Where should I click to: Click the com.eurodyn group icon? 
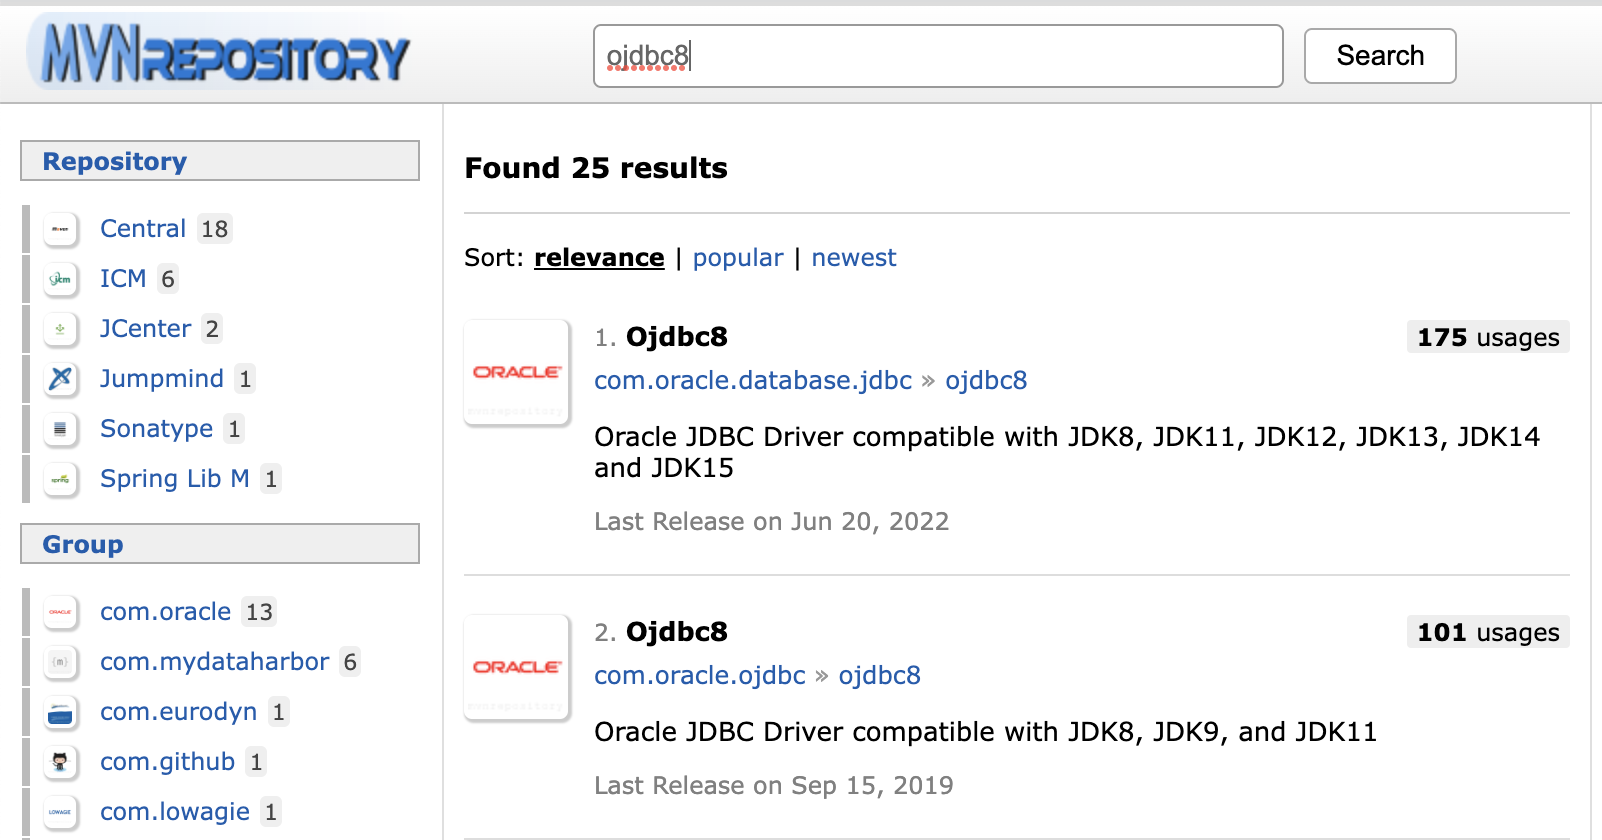coord(60,712)
